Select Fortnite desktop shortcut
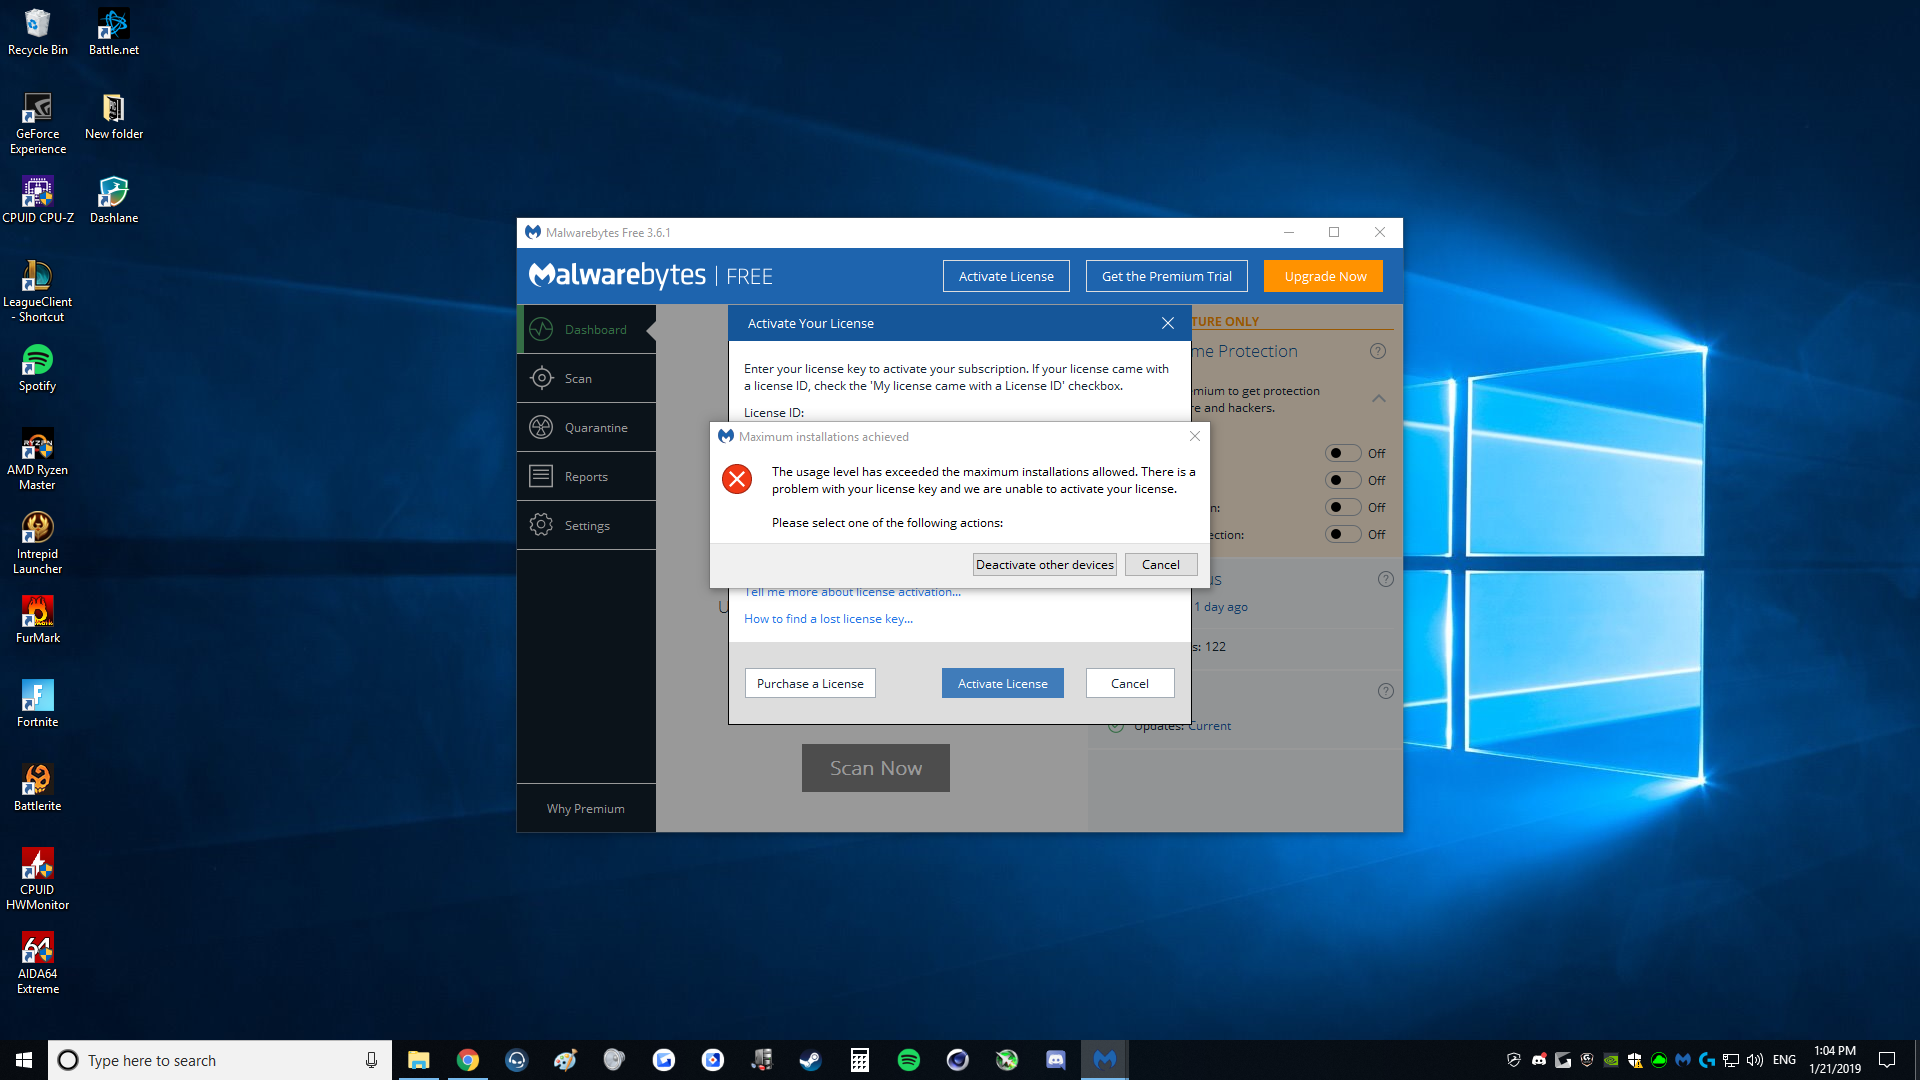The height and width of the screenshot is (1080, 1920). [x=38, y=704]
